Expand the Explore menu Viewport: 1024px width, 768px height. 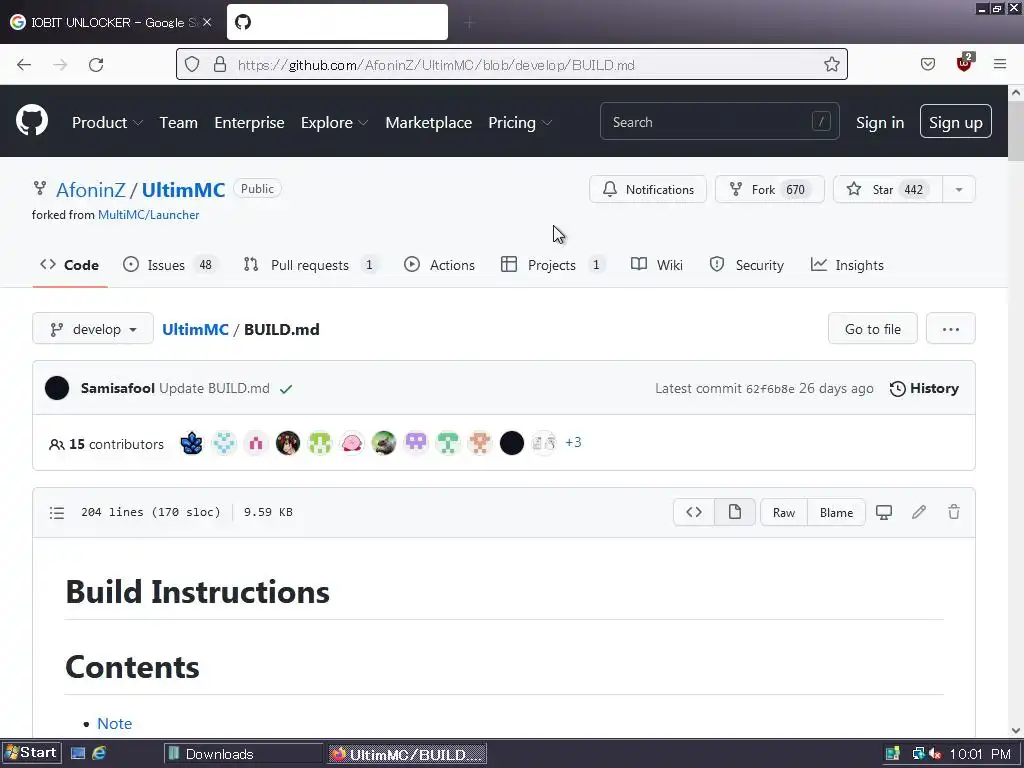[334, 123]
